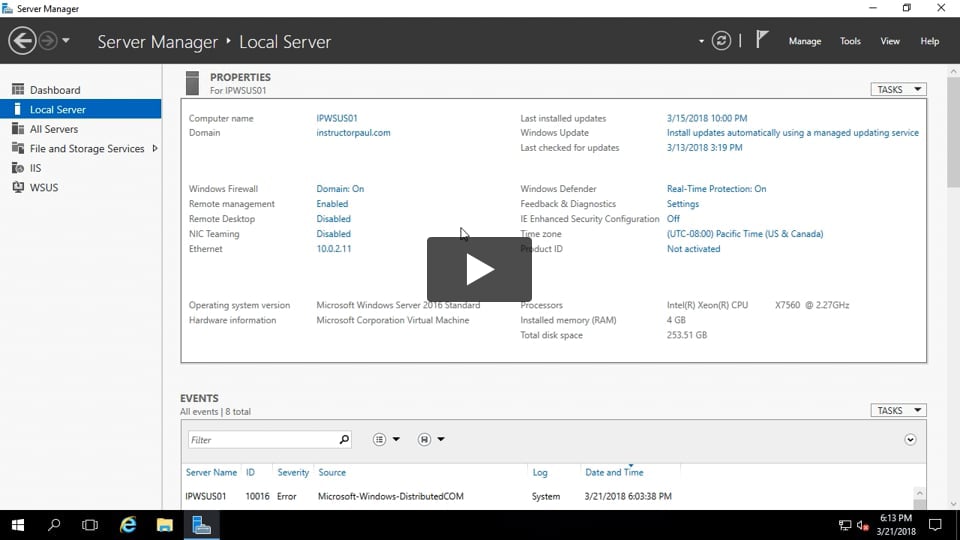Select WSUS in the left navigation
The width and height of the screenshot is (960, 540).
[44, 187]
